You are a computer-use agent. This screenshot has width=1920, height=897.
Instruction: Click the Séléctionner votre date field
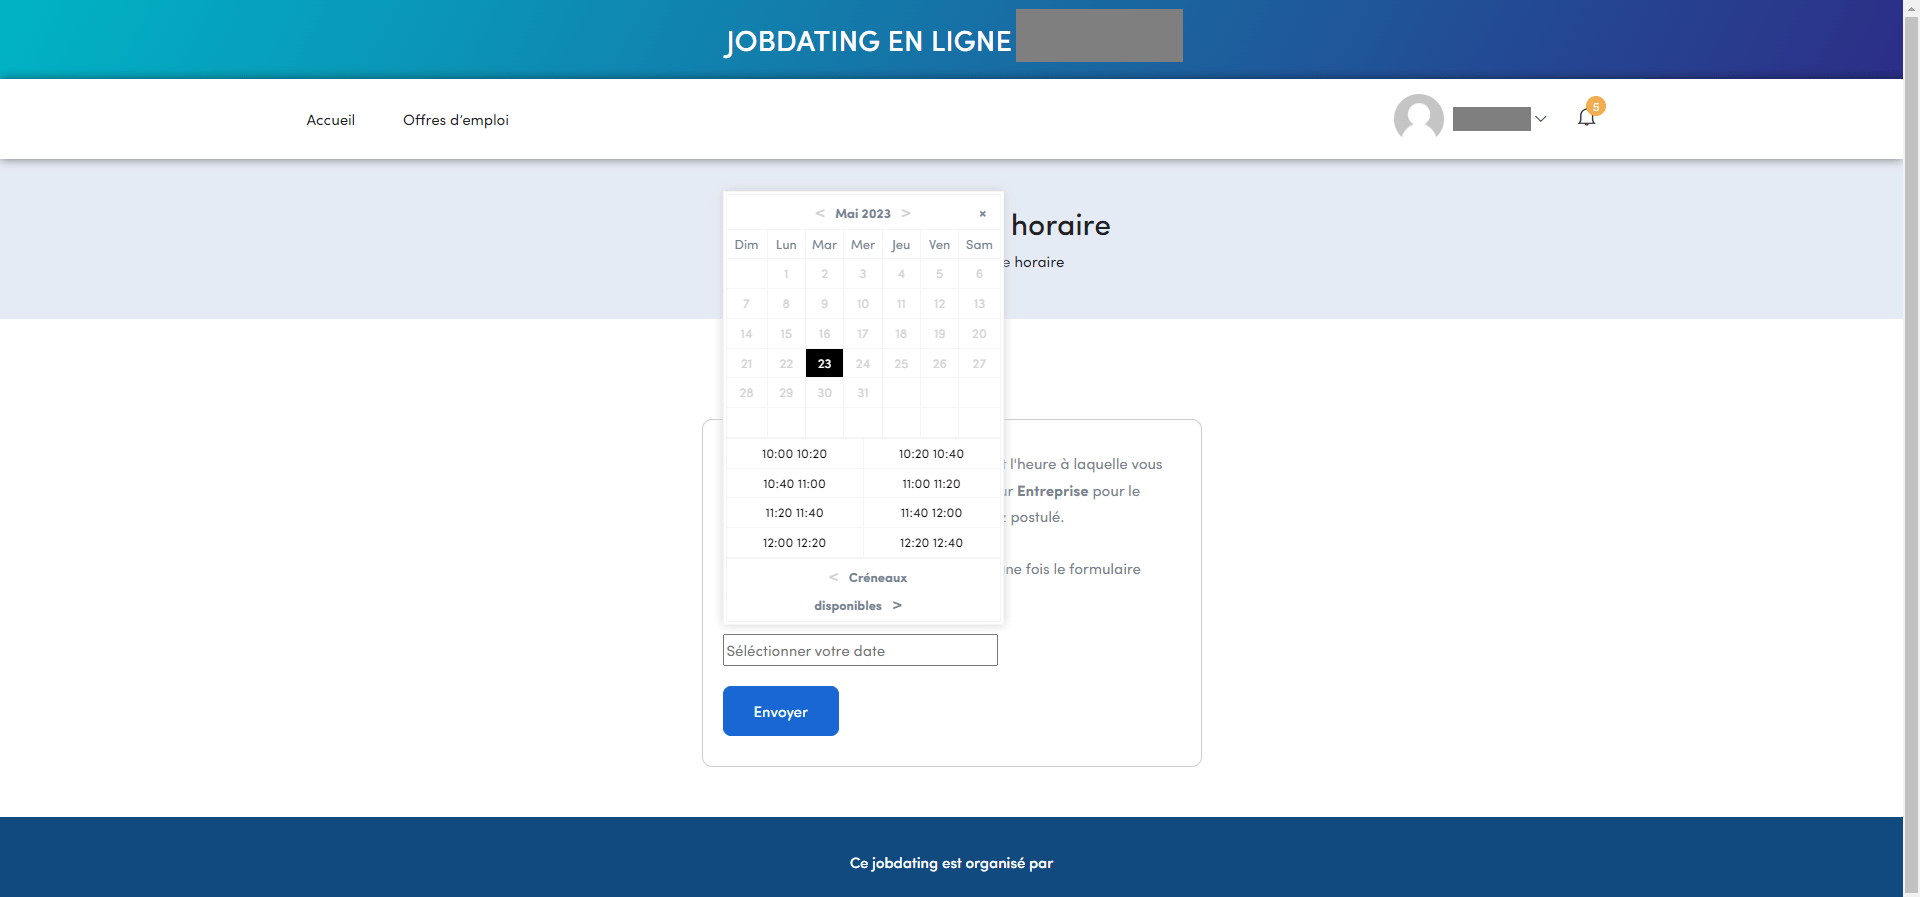click(860, 651)
